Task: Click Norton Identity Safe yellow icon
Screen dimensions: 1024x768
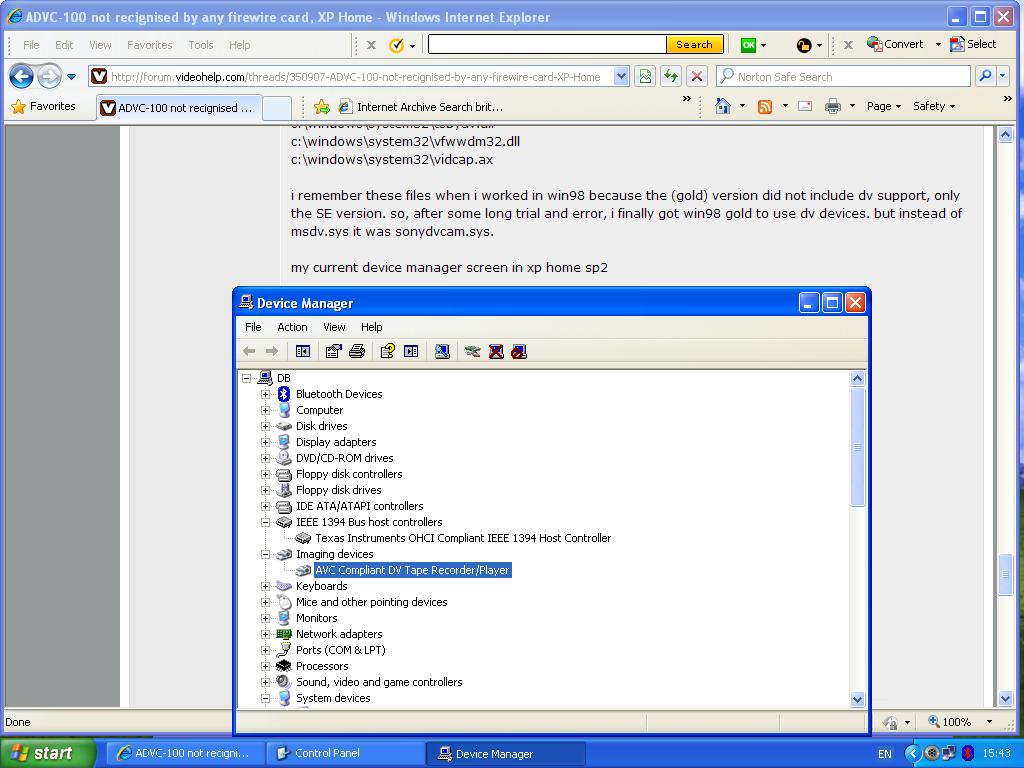Action: 804,45
